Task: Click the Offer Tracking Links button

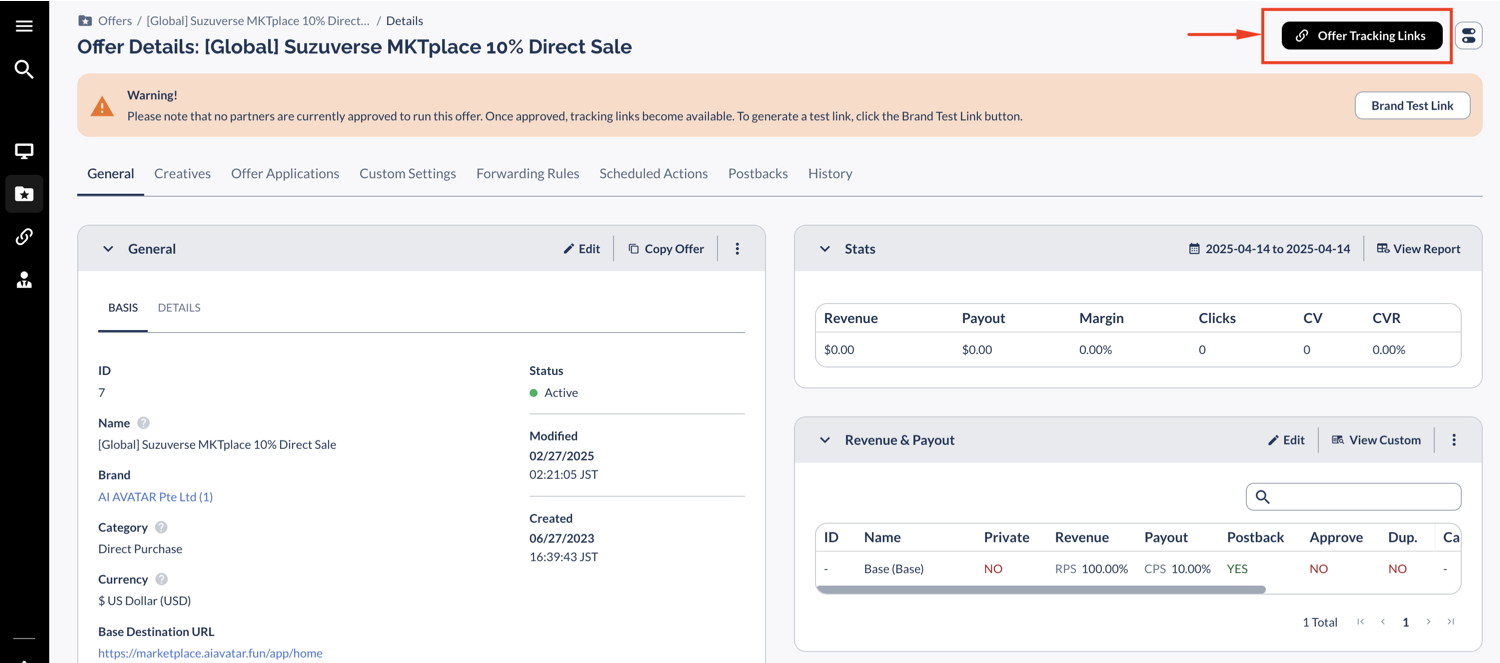Action: click(x=1362, y=36)
